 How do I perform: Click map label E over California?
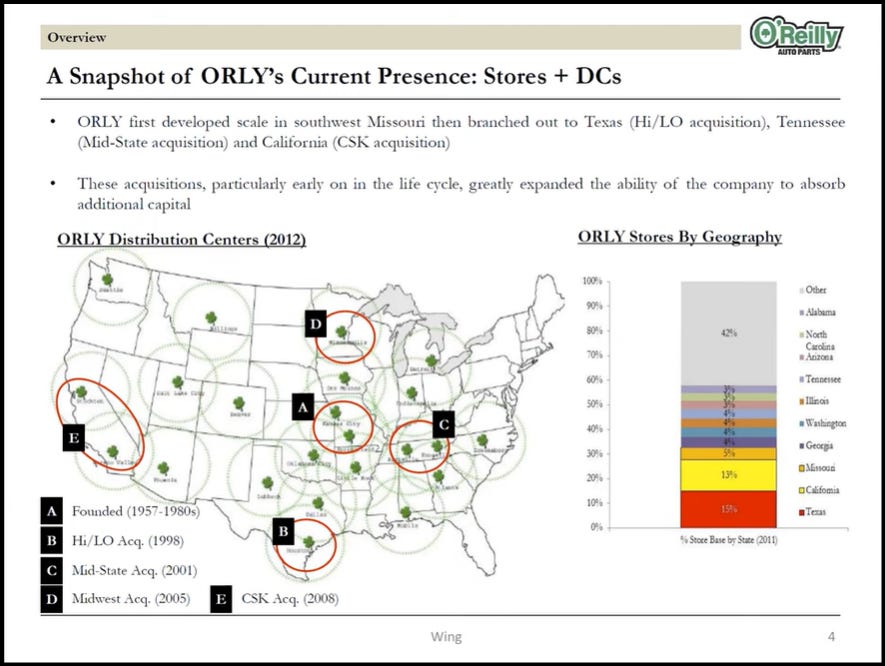tap(73, 438)
